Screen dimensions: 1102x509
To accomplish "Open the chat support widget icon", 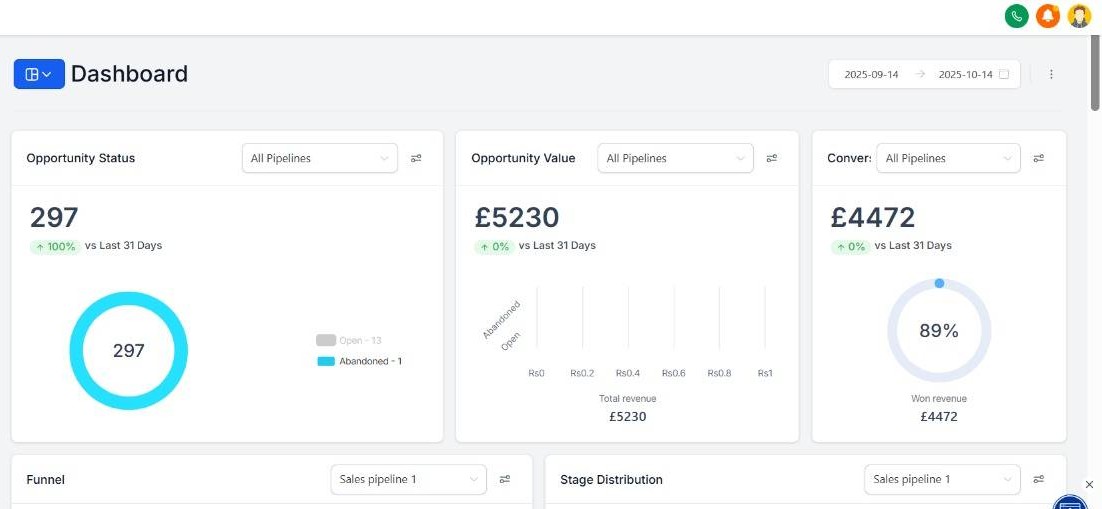I will point(1072,502).
